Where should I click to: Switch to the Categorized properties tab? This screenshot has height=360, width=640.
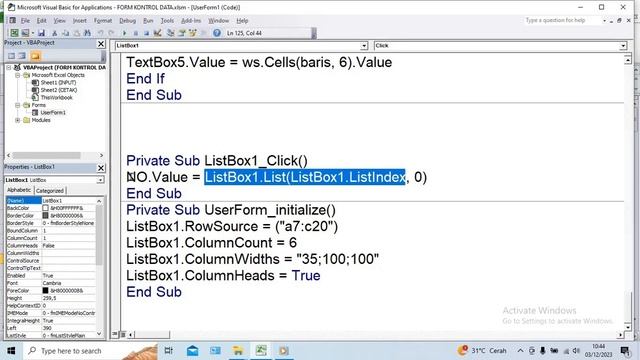50,191
